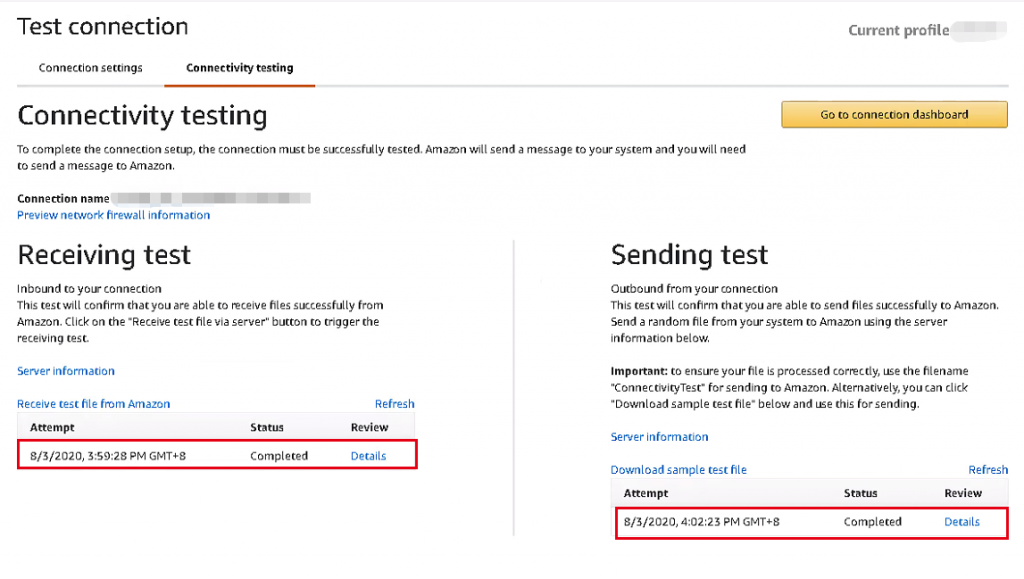Click Go to connection dashboard button
The image size is (1024, 579).
tap(894, 114)
